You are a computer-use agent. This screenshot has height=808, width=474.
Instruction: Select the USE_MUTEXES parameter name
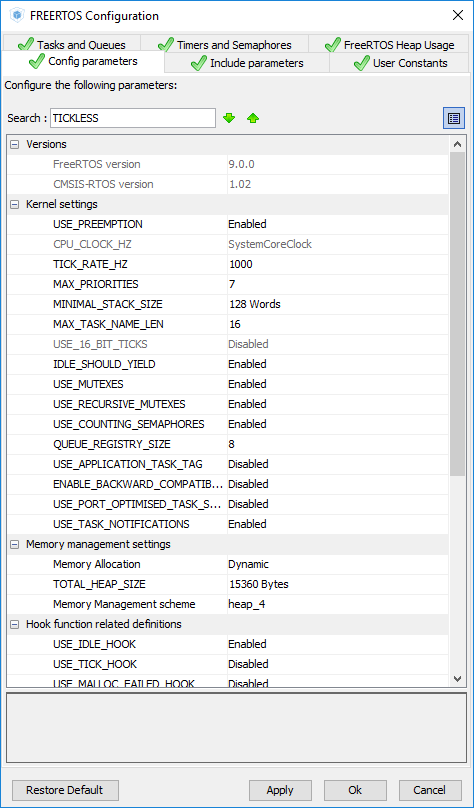(x=88, y=384)
